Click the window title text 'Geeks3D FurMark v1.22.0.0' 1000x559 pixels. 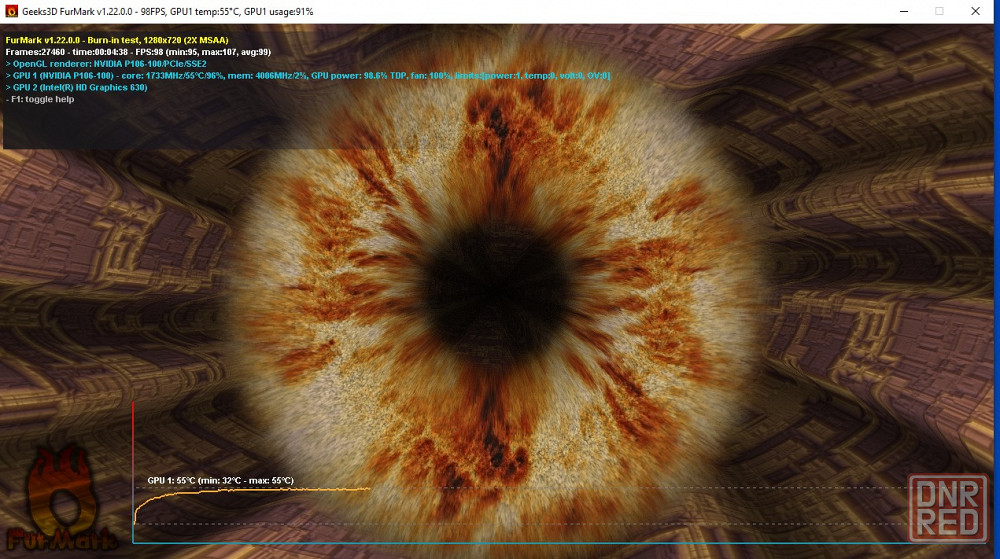[x=78, y=11]
